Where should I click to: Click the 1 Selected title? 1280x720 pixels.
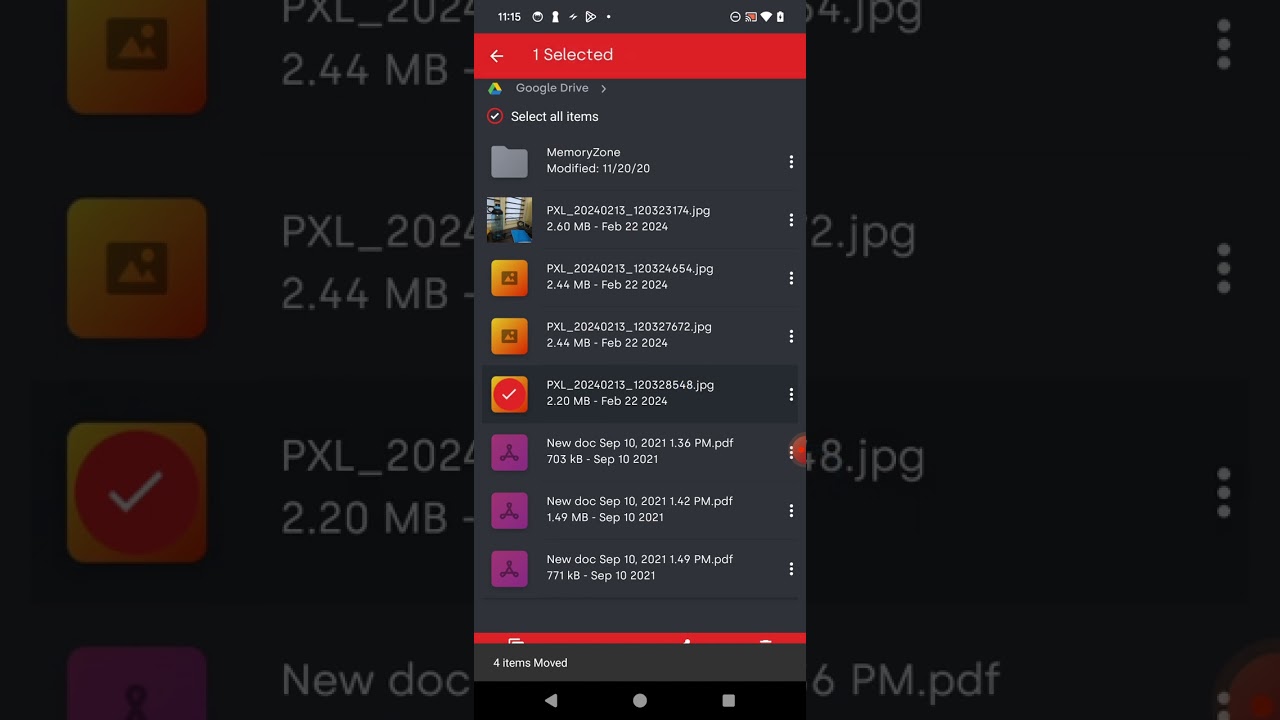[x=573, y=55]
